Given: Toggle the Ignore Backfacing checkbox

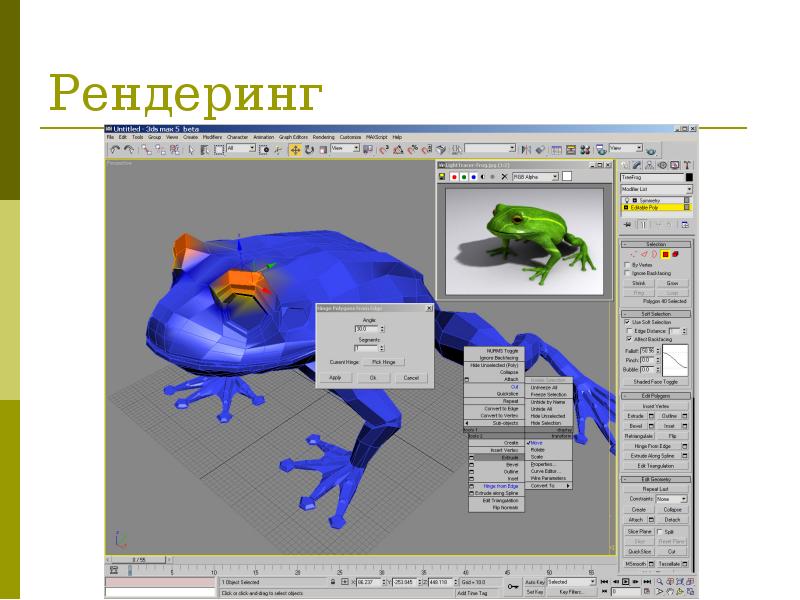Looking at the screenshot, I should (627, 273).
